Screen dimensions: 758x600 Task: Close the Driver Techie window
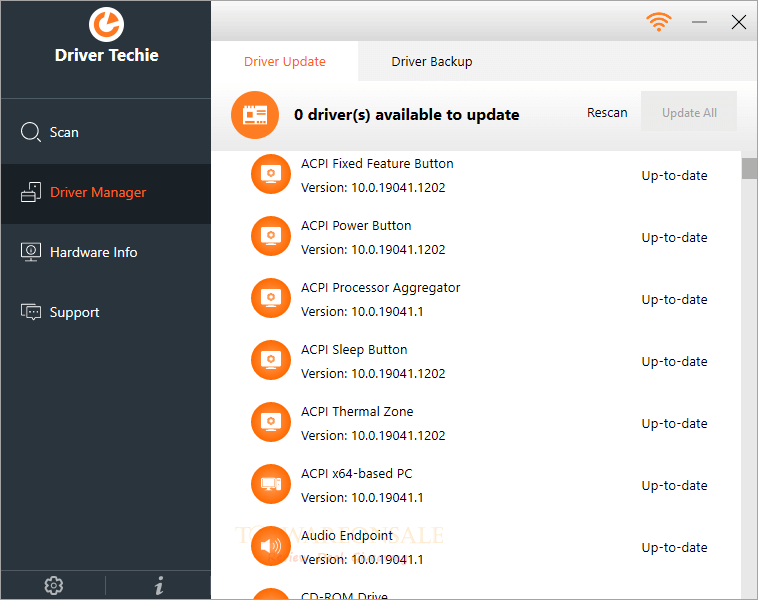click(739, 22)
